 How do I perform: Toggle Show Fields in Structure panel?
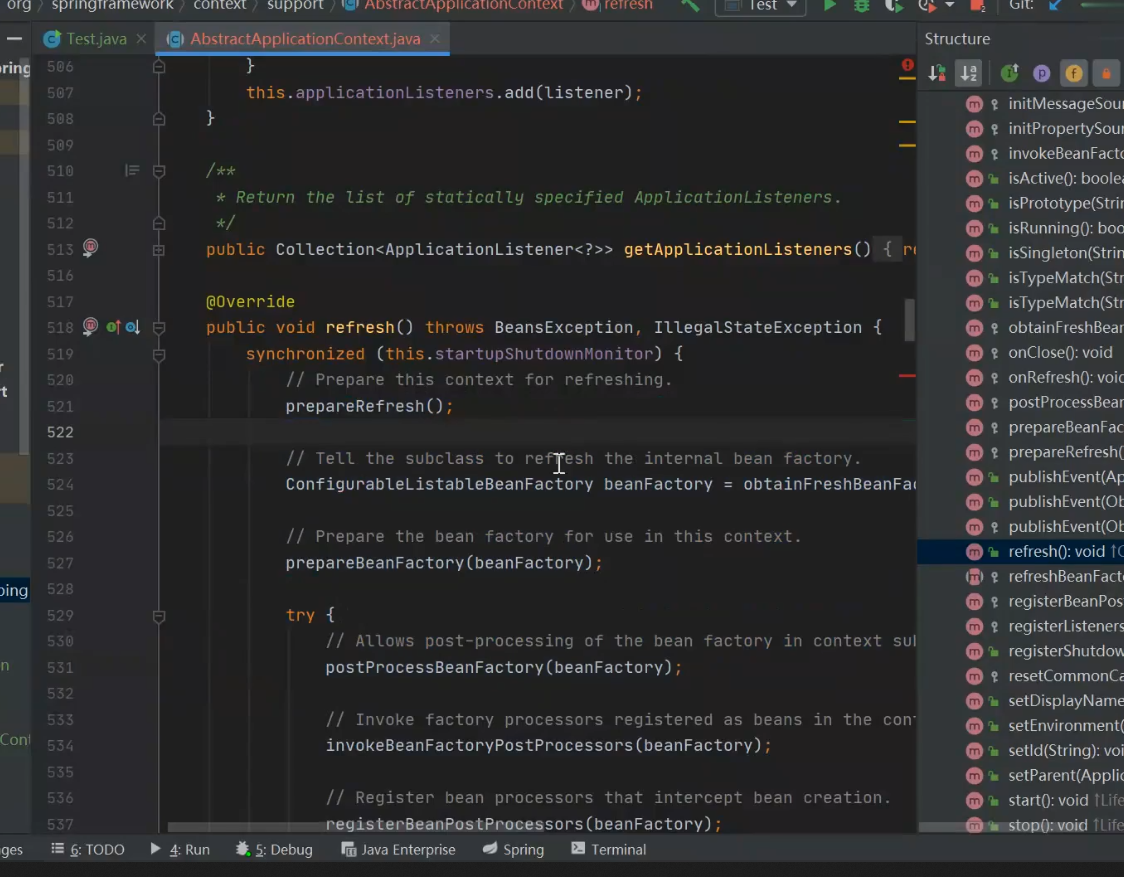coord(1074,73)
